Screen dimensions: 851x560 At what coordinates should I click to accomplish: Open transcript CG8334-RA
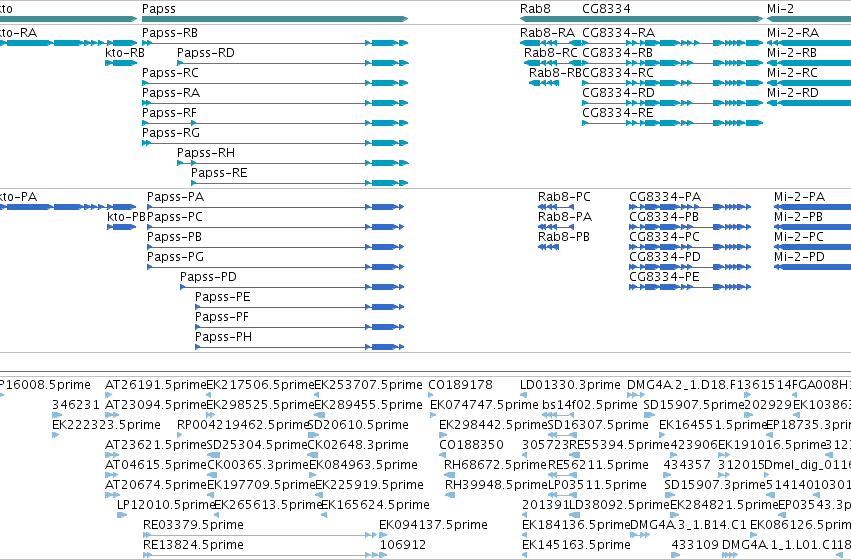(619, 33)
